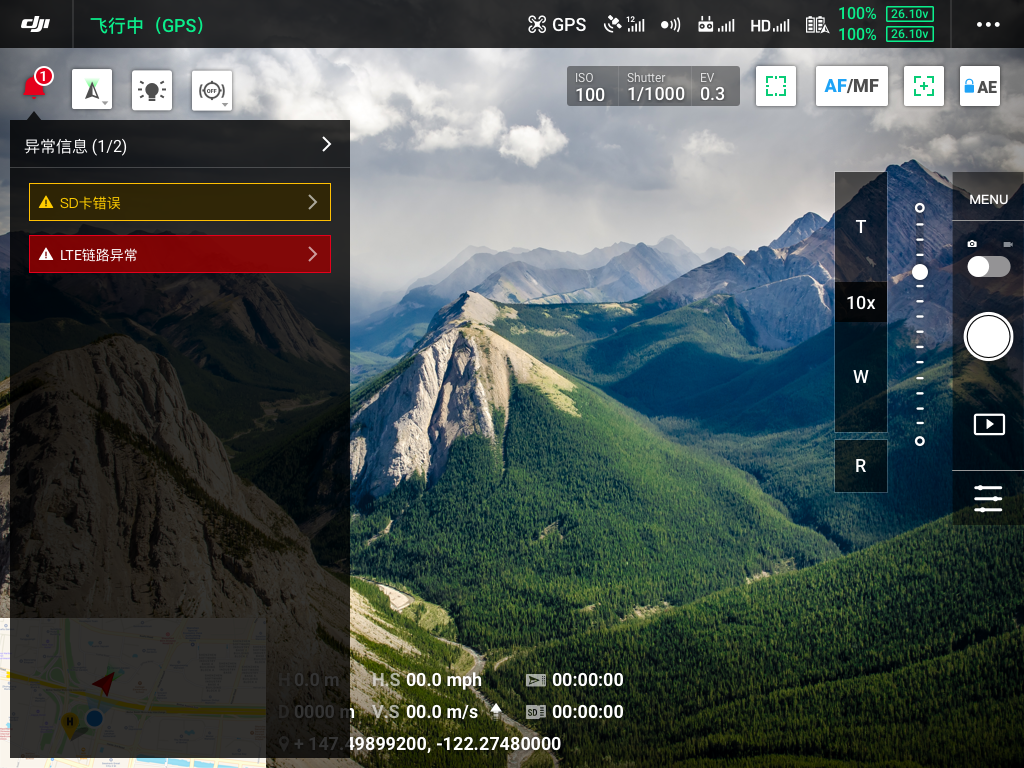Click the green focus frame icon
Image resolution: width=1024 pixels, height=768 pixels.
[x=776, y=86]
